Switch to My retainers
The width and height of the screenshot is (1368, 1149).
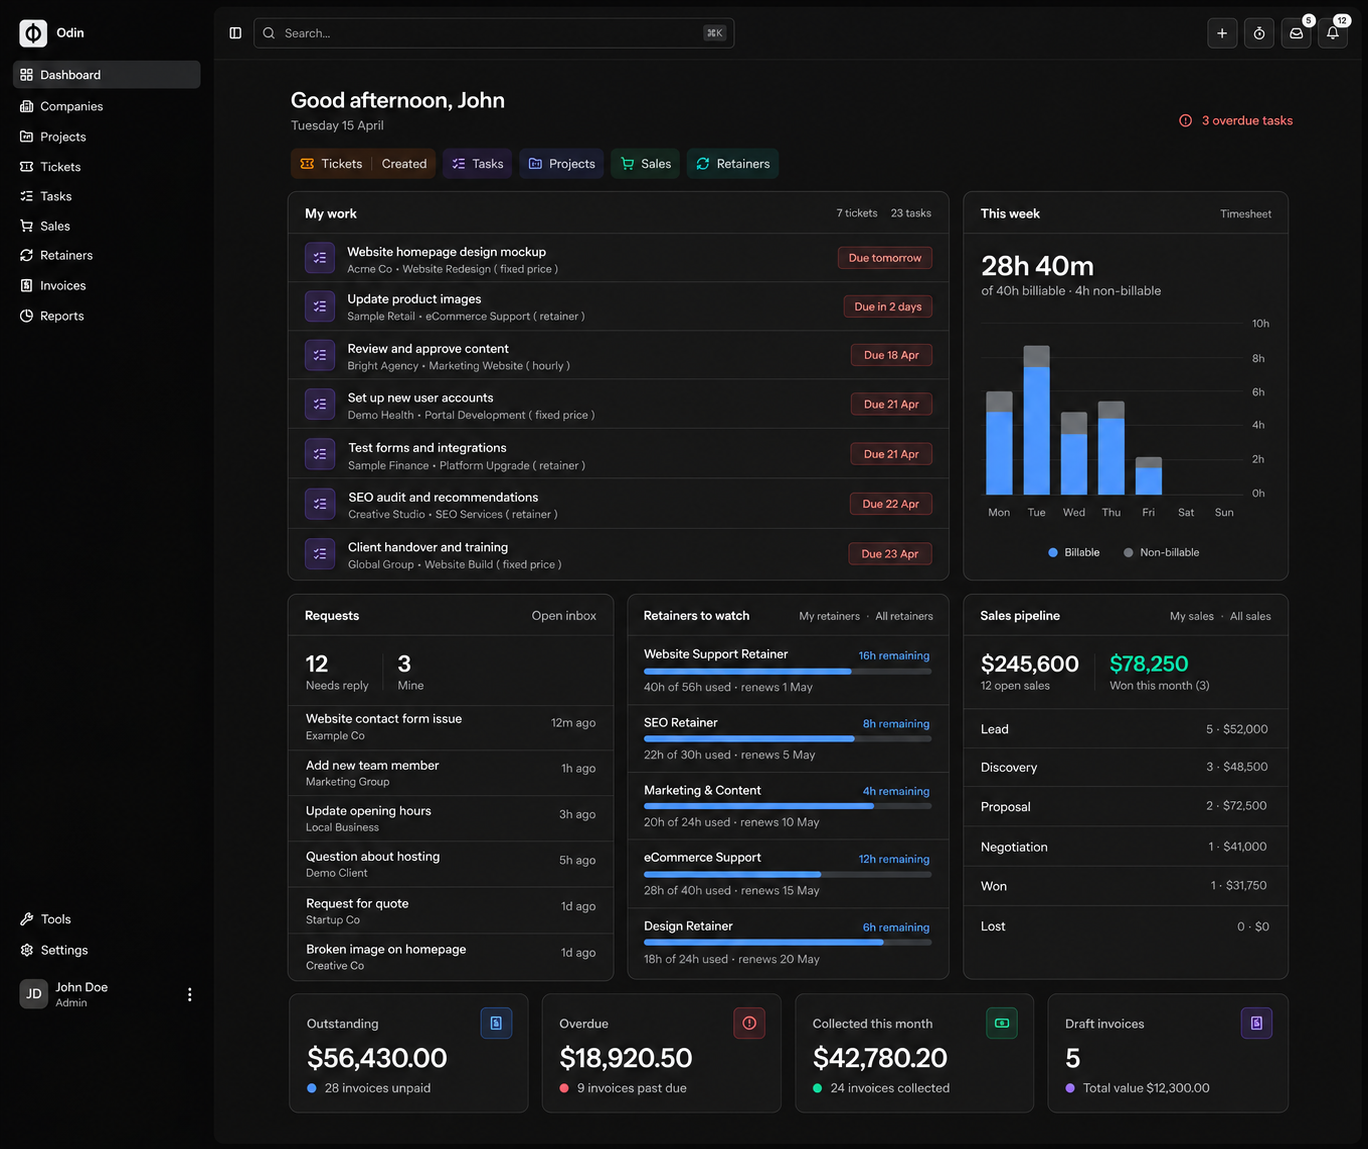[x=829, y=616]
